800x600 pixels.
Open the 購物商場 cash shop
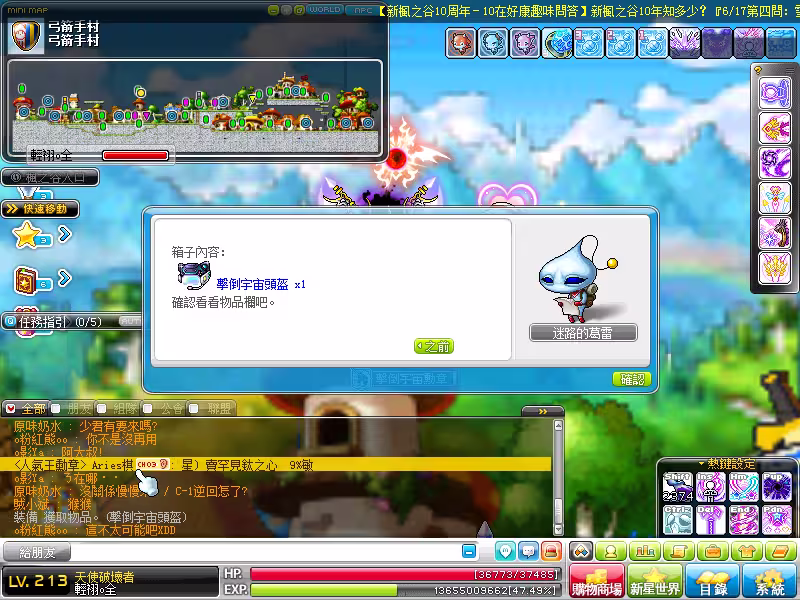tap(596, 583)
